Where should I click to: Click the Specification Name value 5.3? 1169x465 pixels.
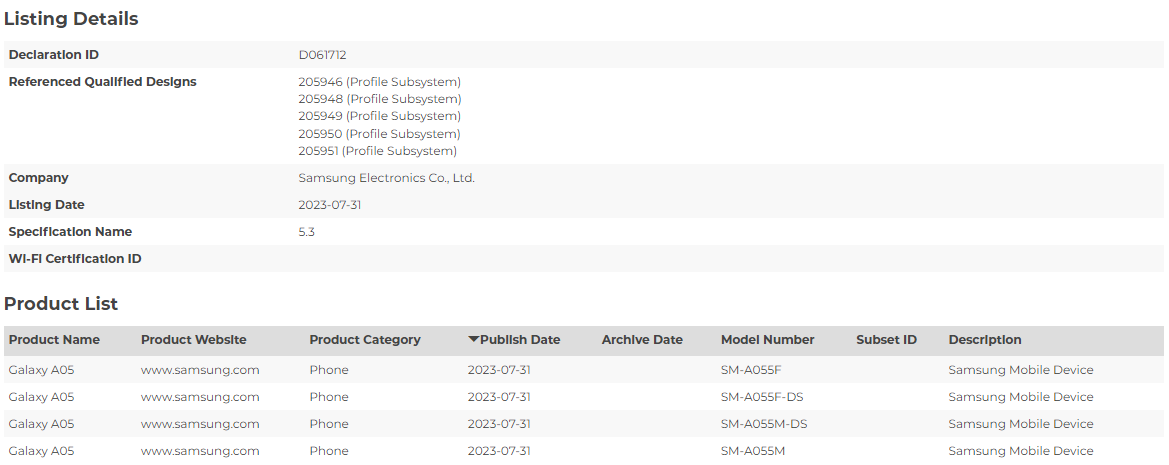pyautogui.click(x=306, y=232)
